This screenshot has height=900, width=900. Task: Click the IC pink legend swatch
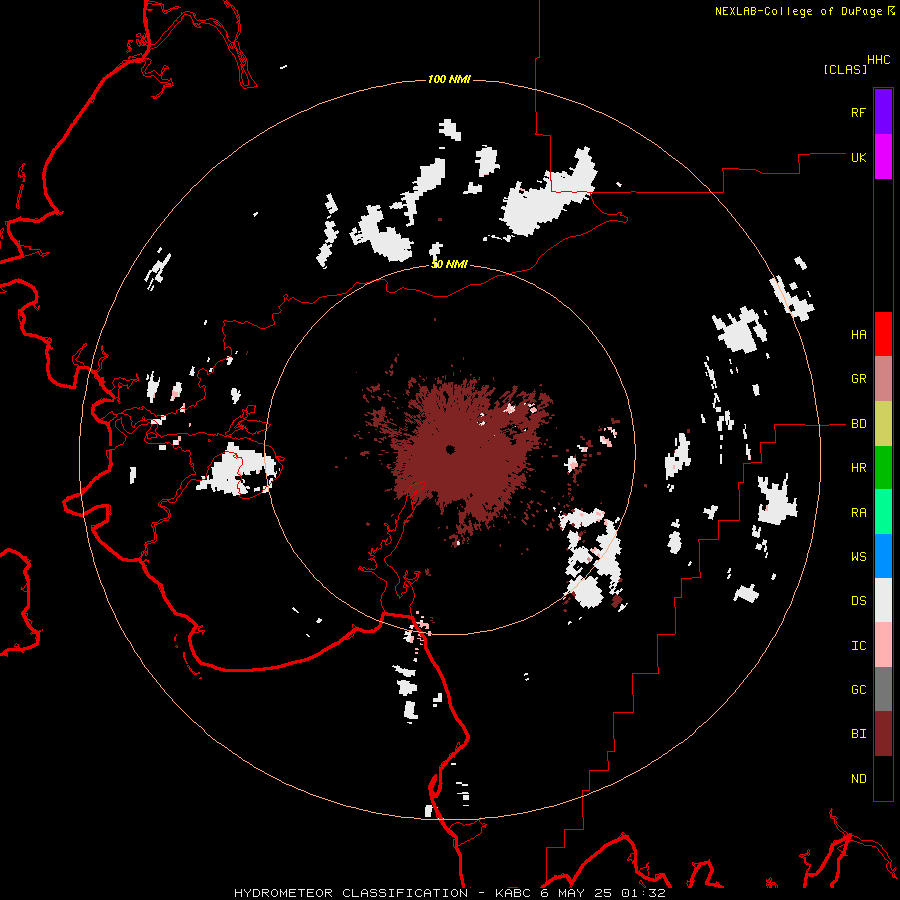tap(883, 645)
